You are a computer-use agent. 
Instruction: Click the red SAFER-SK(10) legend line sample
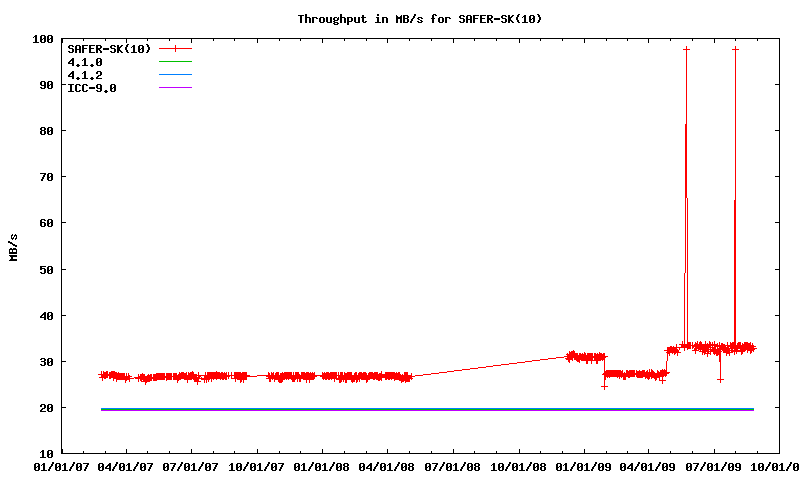(x=175, y=48)
